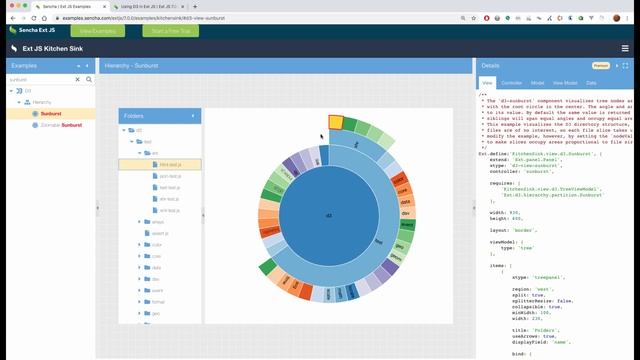Maximize the Details panel with fullscreen icon
Screen dimensions: 640x360
pos(625,66)
